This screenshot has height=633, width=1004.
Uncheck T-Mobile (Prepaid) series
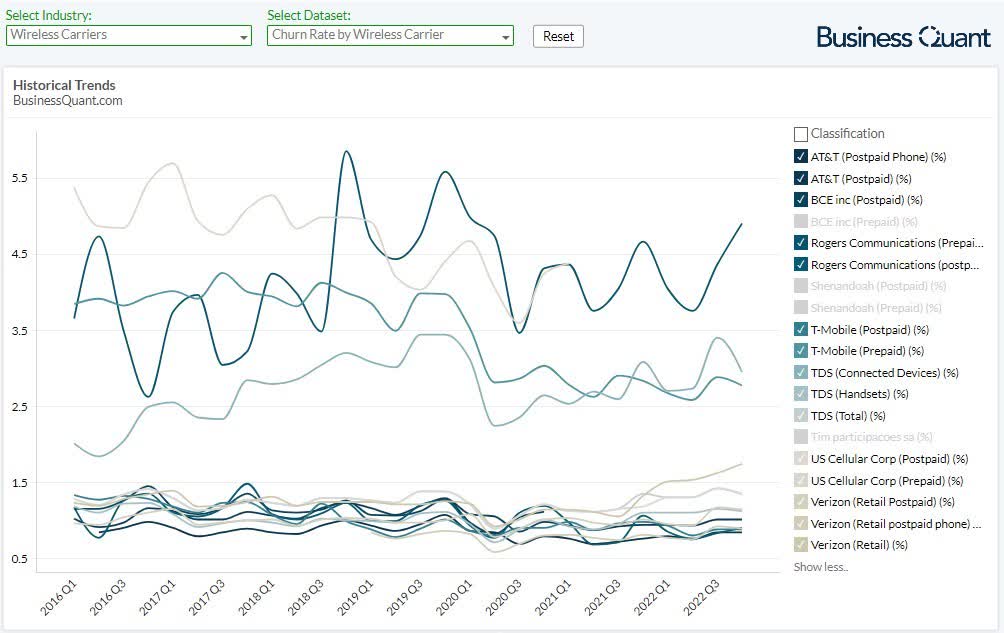[x=801, y=351]
